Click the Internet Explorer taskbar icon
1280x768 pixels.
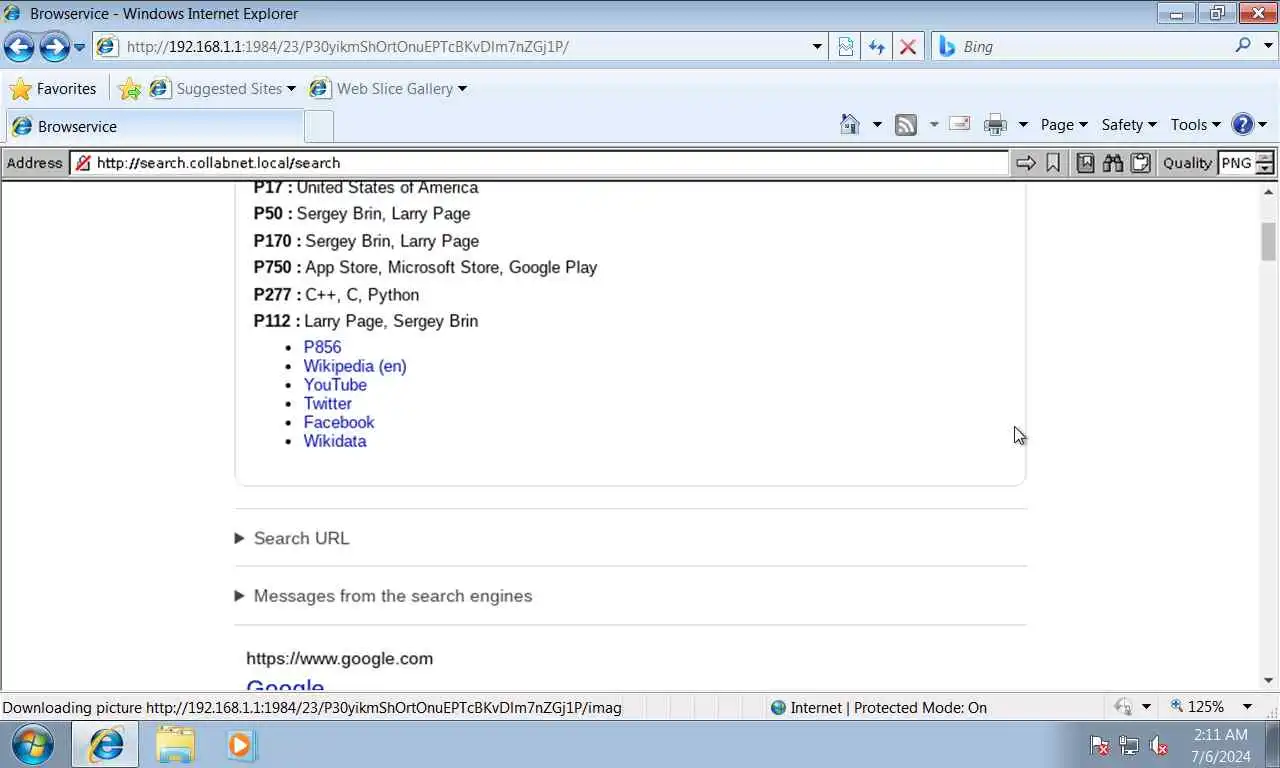[105, 745]
